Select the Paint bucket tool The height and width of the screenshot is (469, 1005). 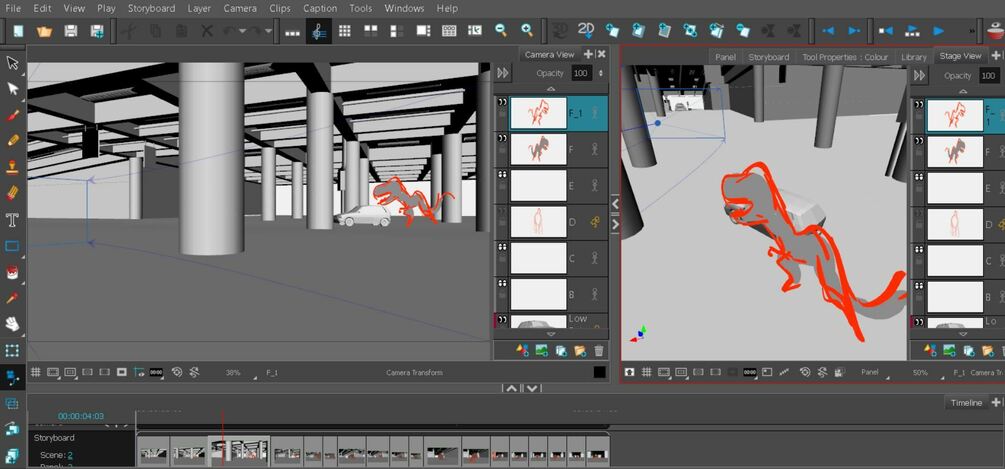coord(12,272)
